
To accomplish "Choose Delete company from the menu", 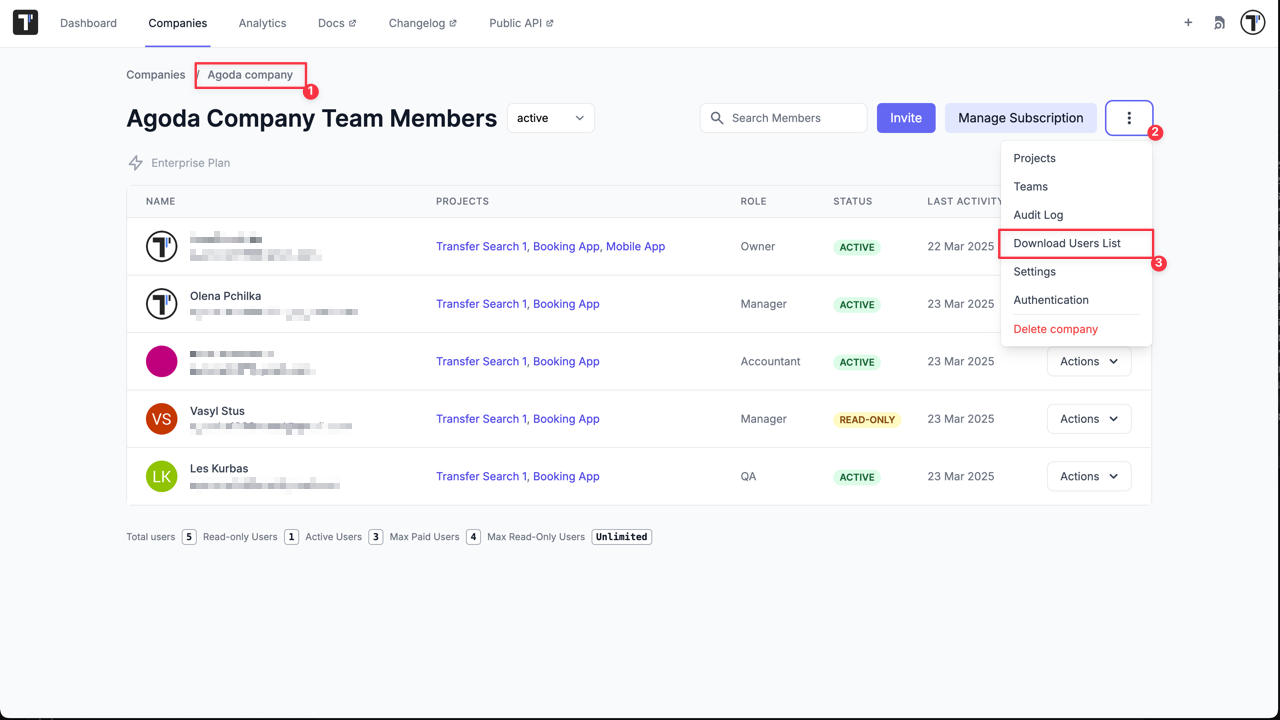I will click(x=1055, y=328).
